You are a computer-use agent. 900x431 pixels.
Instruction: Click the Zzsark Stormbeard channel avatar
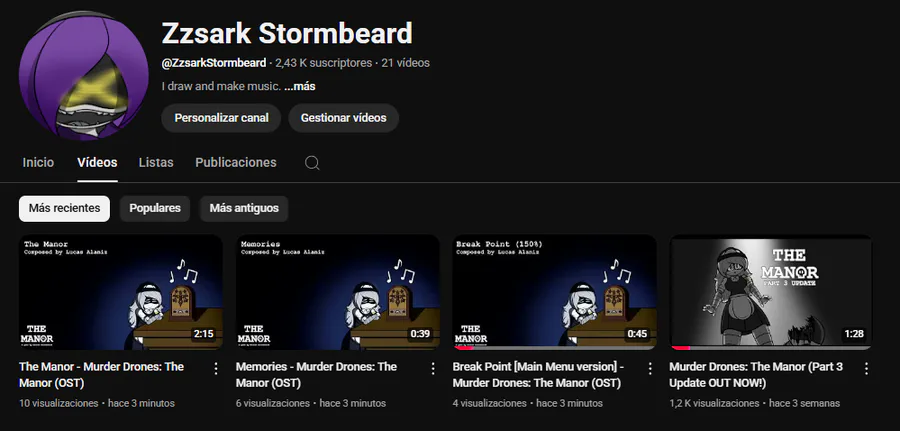[84, 75]
